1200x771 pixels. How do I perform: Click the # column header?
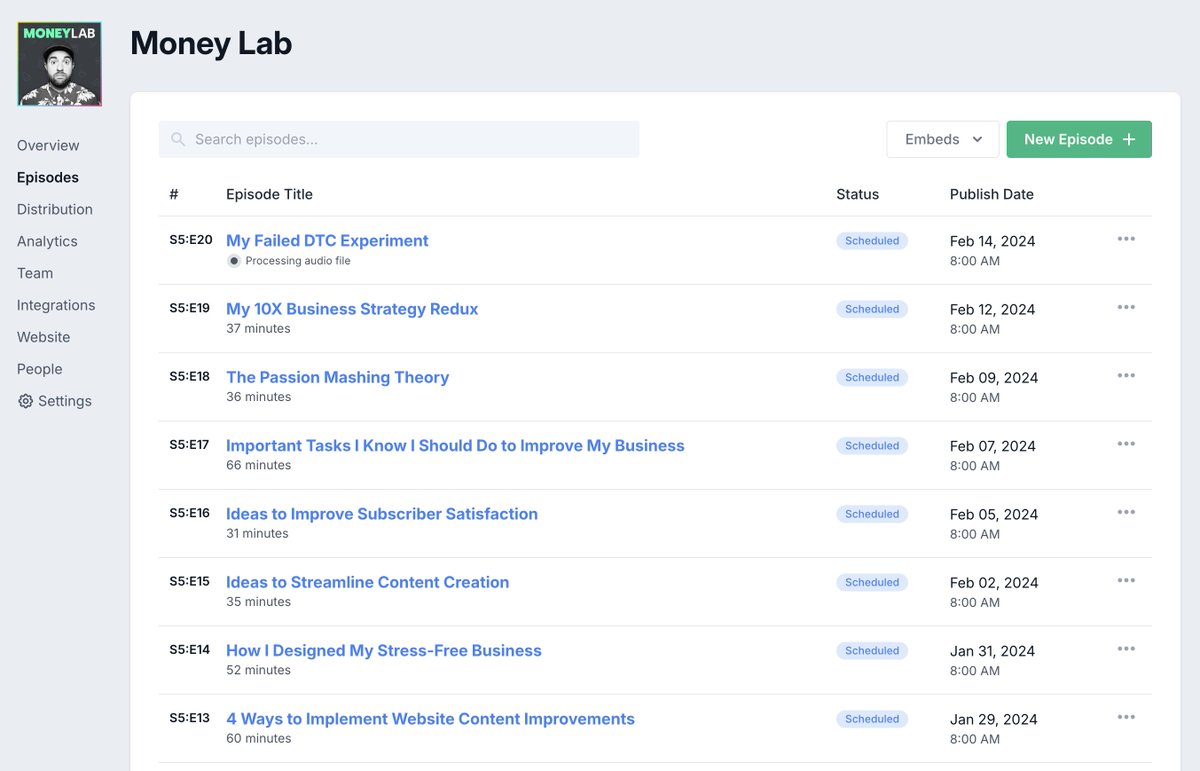tap(174, 194)
